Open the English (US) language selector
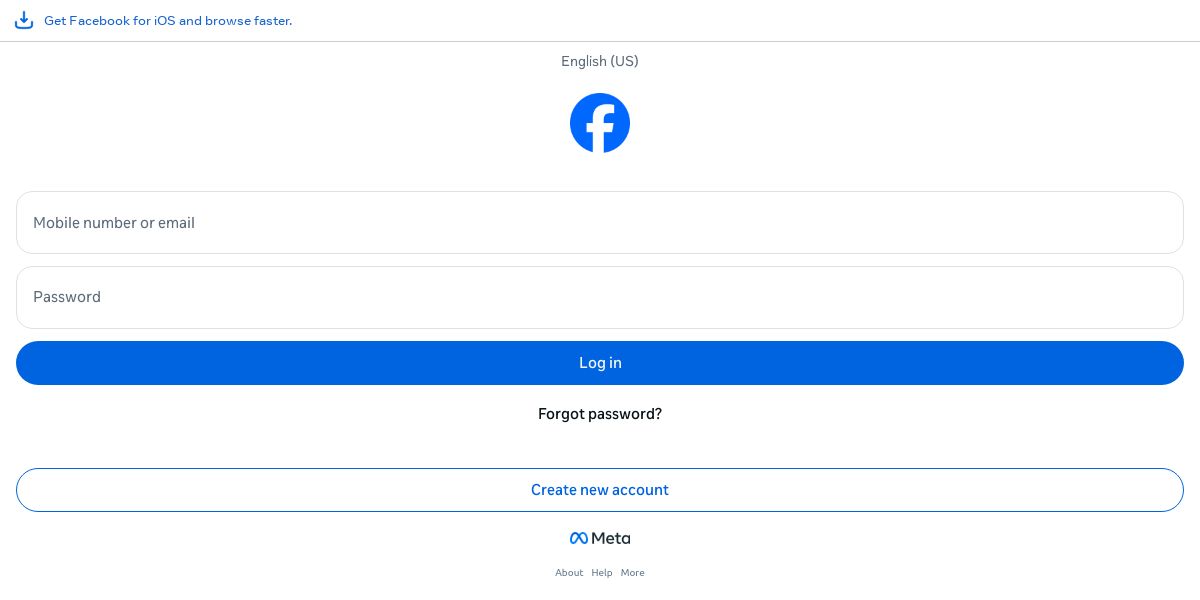Viewport: 1200px width, 600px height. click(x=599, y=61)
